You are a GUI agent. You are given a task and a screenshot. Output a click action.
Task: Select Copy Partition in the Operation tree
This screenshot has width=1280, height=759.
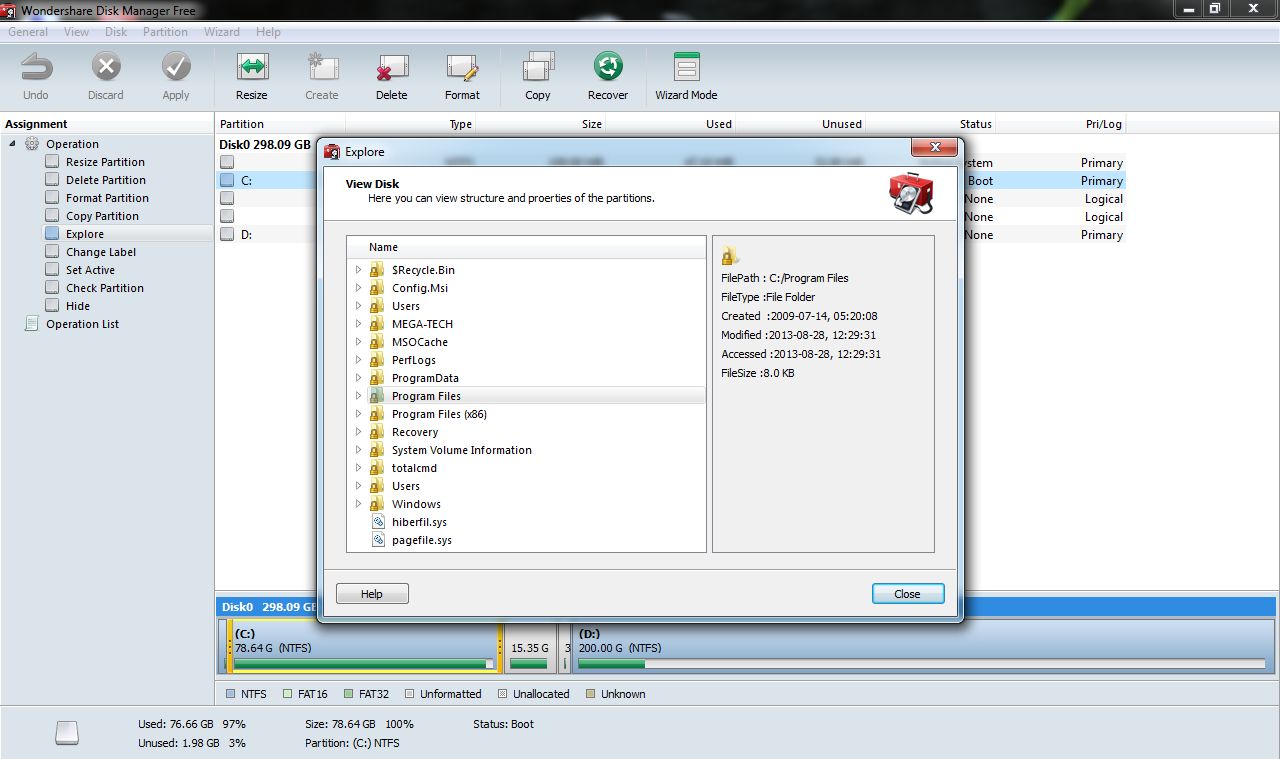pyautogui.click(x=102, y=216)
